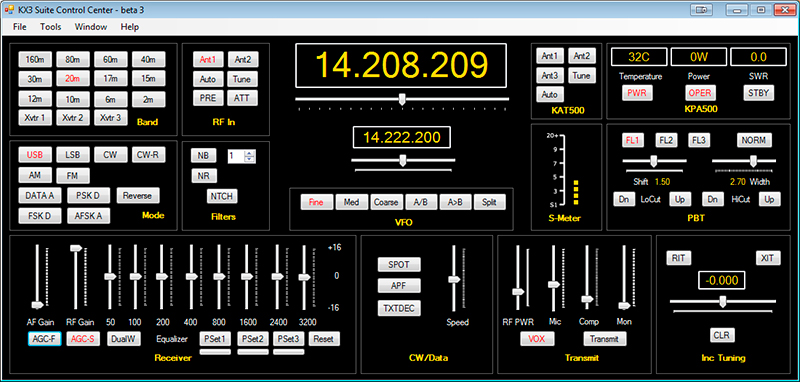Click the RF Gain slider
Viewport: 800px width, 382px height.
[x=77, y=277]
